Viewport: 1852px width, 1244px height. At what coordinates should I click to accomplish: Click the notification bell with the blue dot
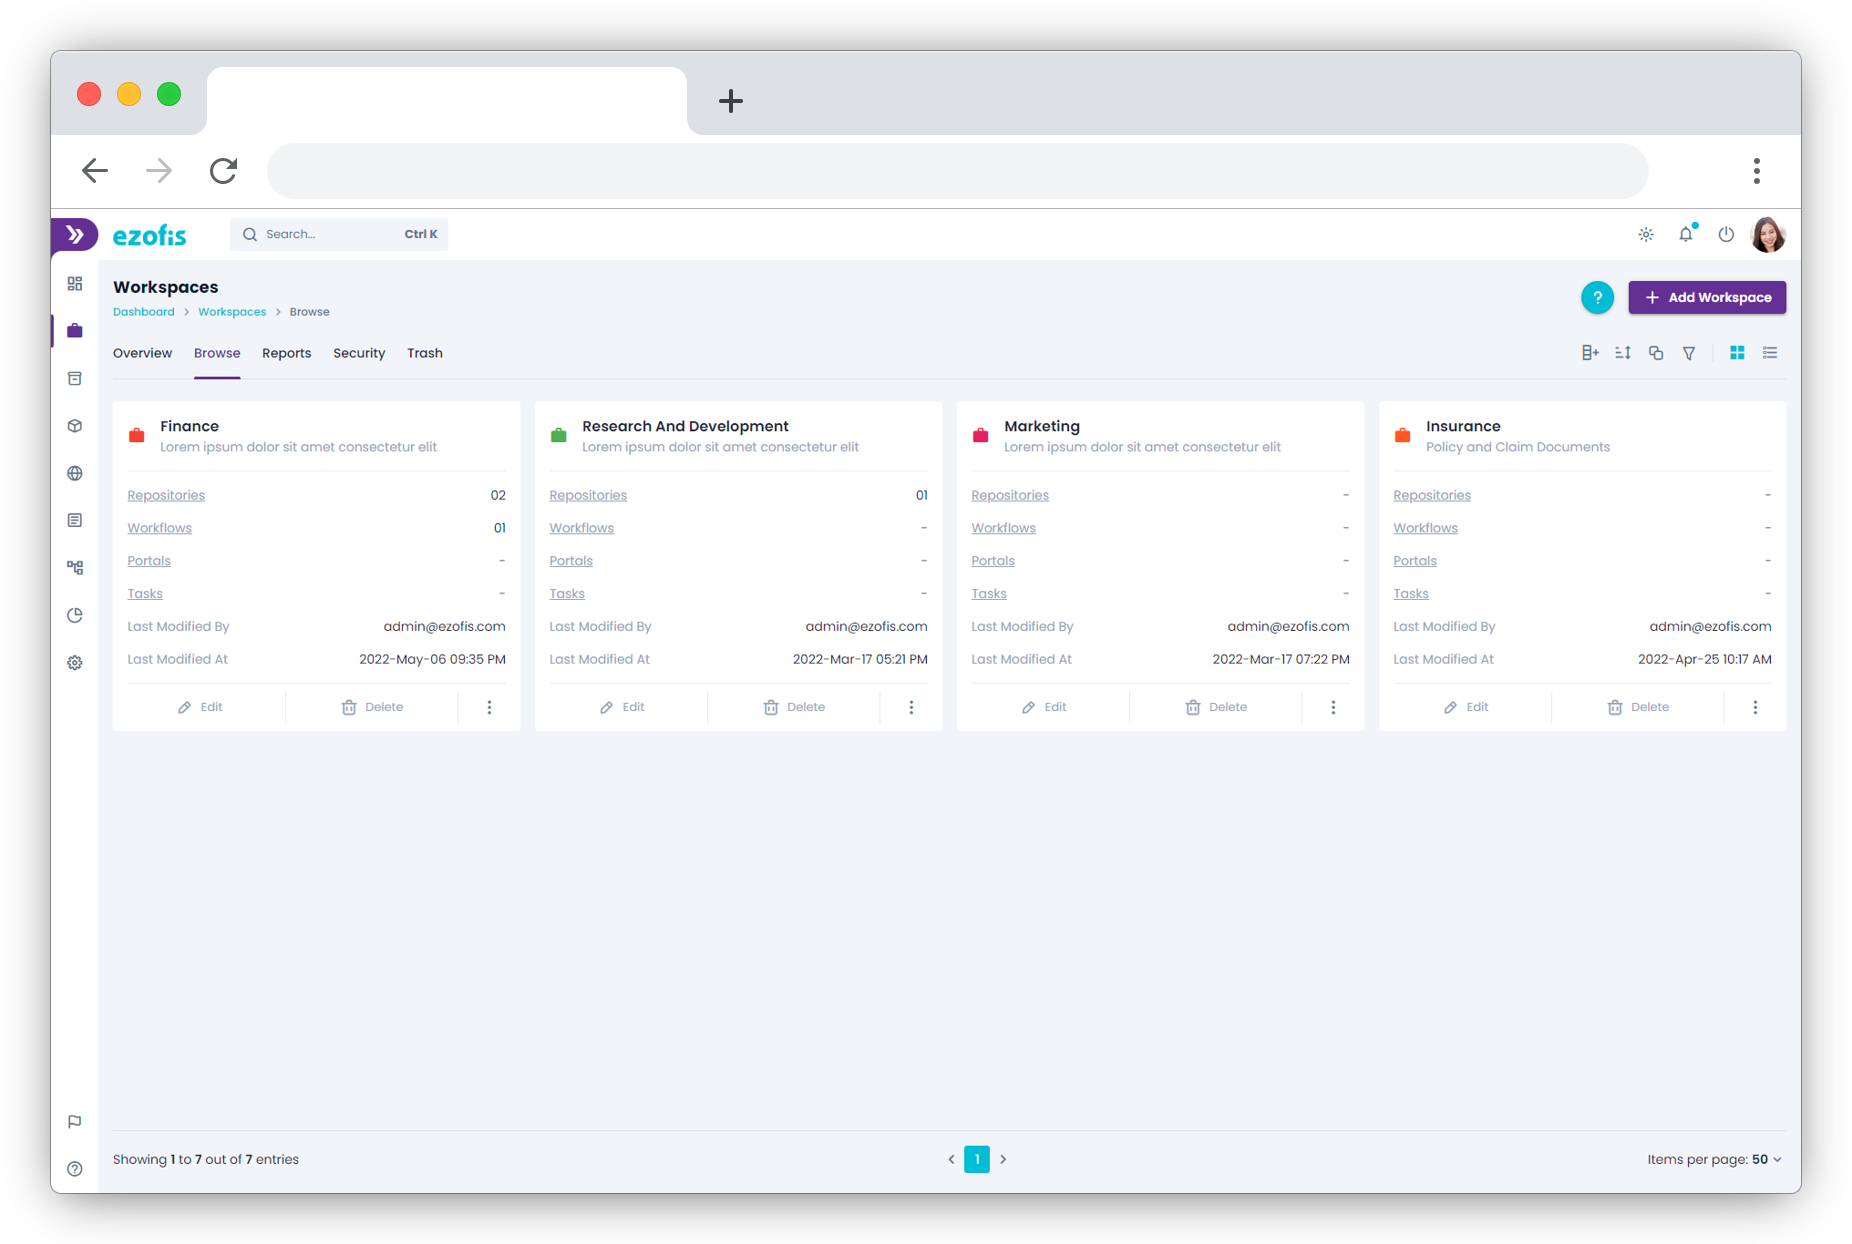point(1686,234)
